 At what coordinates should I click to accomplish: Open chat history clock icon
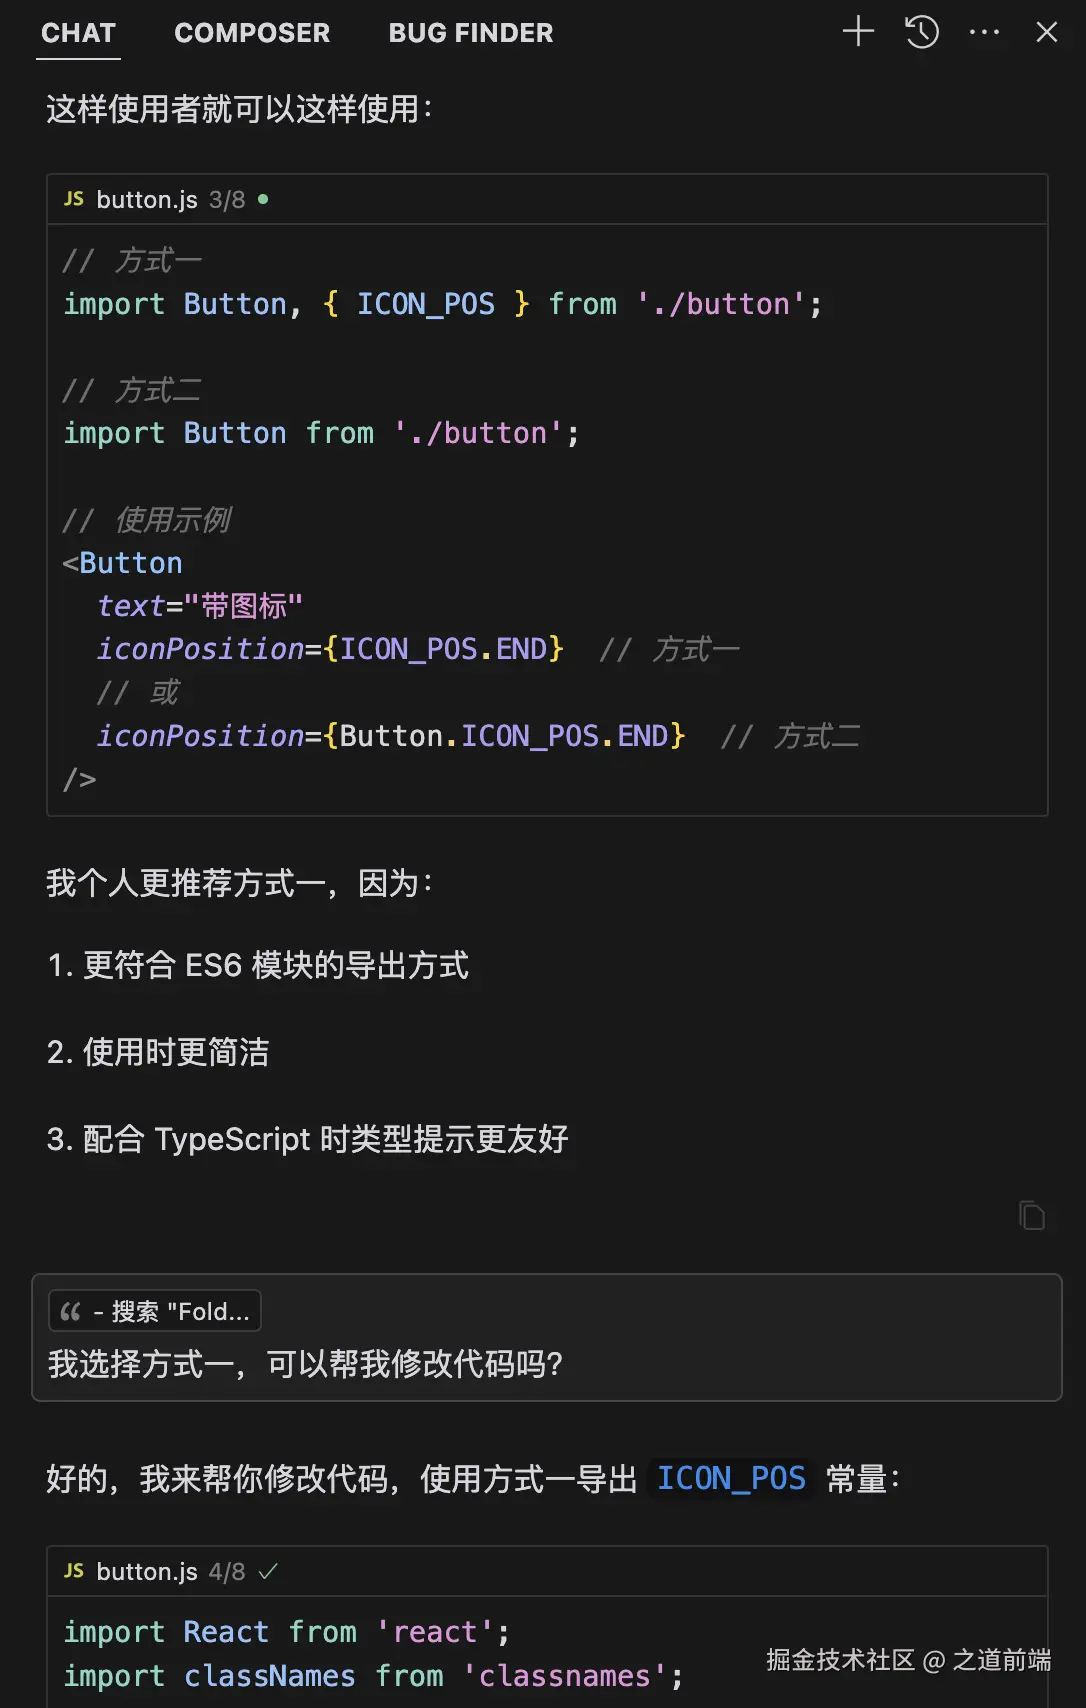pyautogui.click(x=921, y=32)
